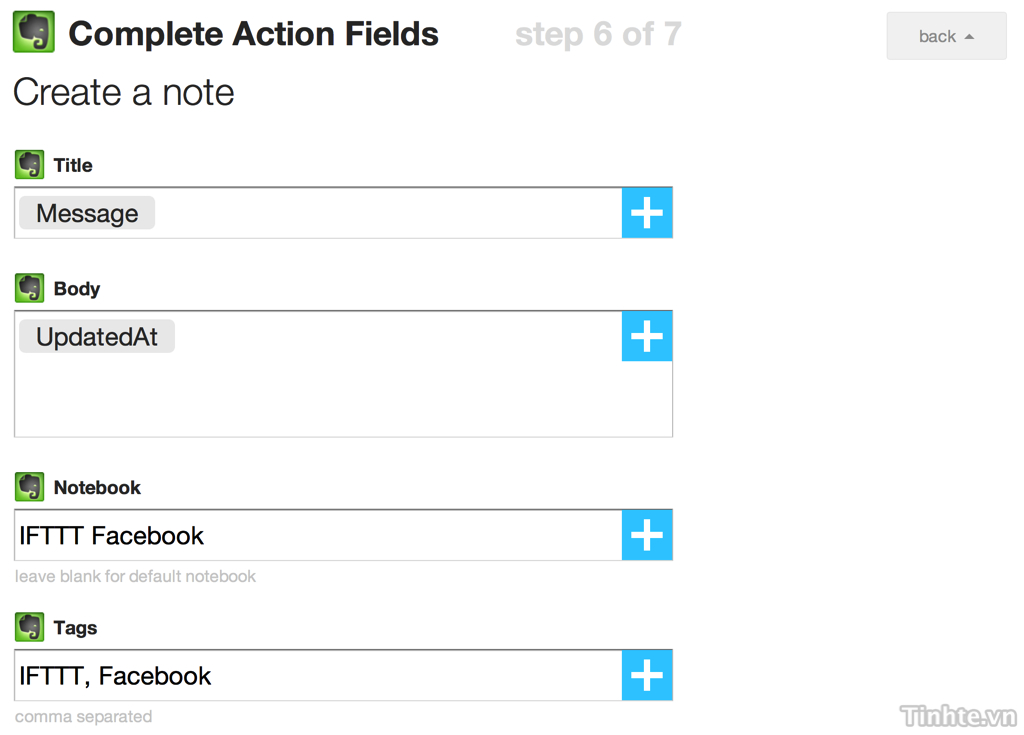Open ingredient picker for Notebook field
The height and width of the screenshot is (735, 1024).
pos(647,535)
